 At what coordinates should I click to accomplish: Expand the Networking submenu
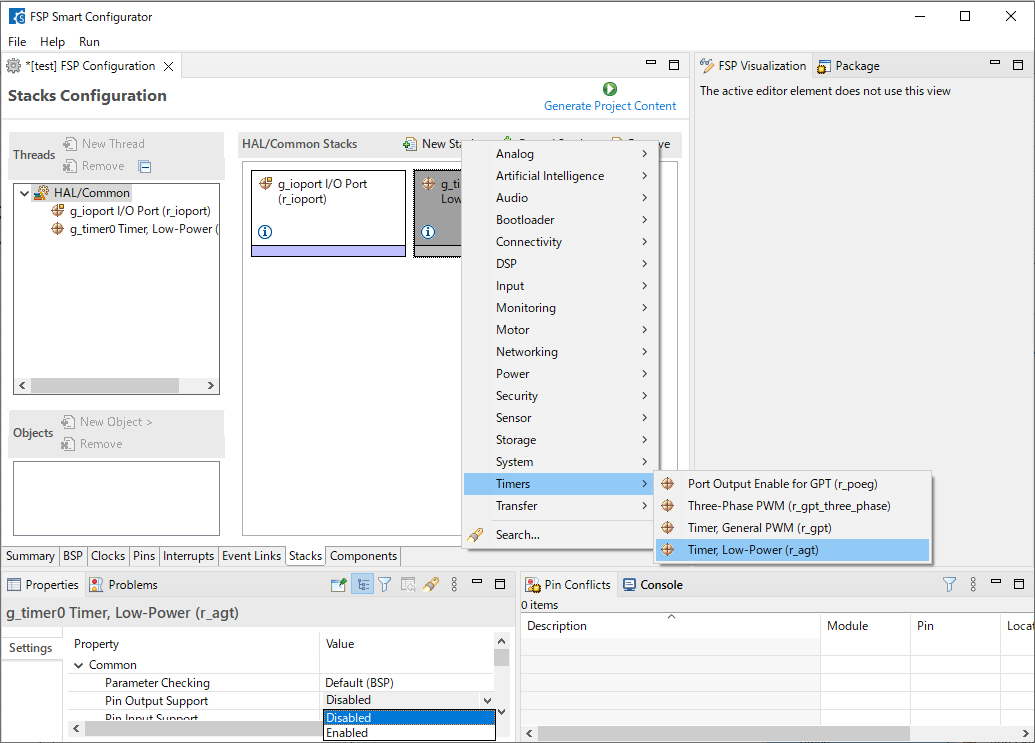point(558,352)
